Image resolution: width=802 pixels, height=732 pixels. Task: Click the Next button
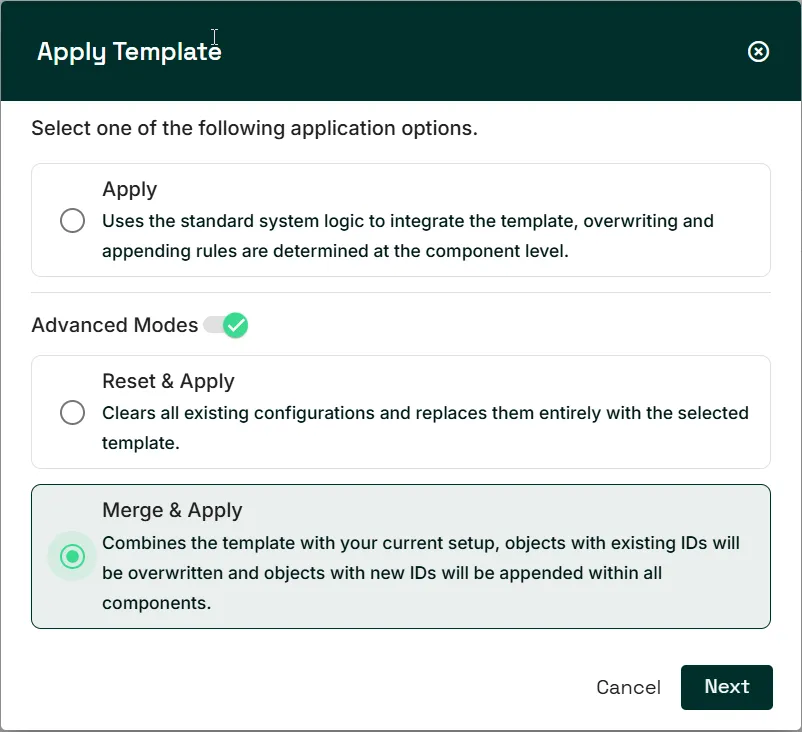coord(726,687)
